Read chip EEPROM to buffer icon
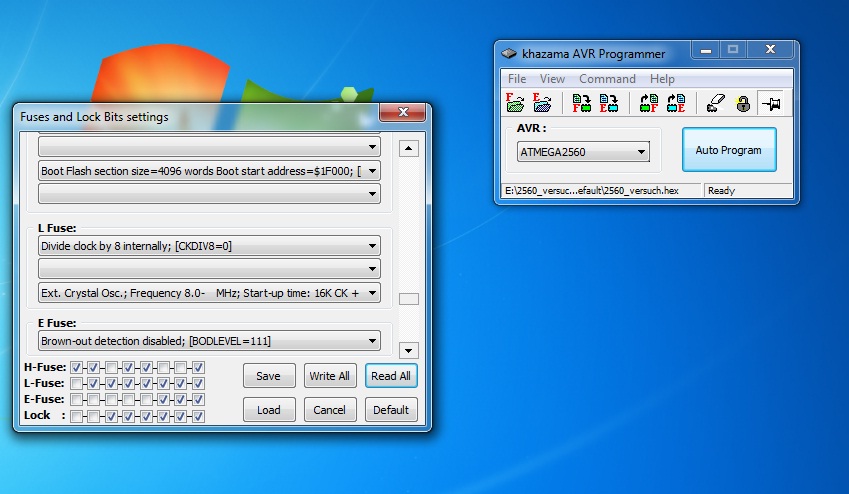Viewport: 849px width, 494px height. point(676,102)
